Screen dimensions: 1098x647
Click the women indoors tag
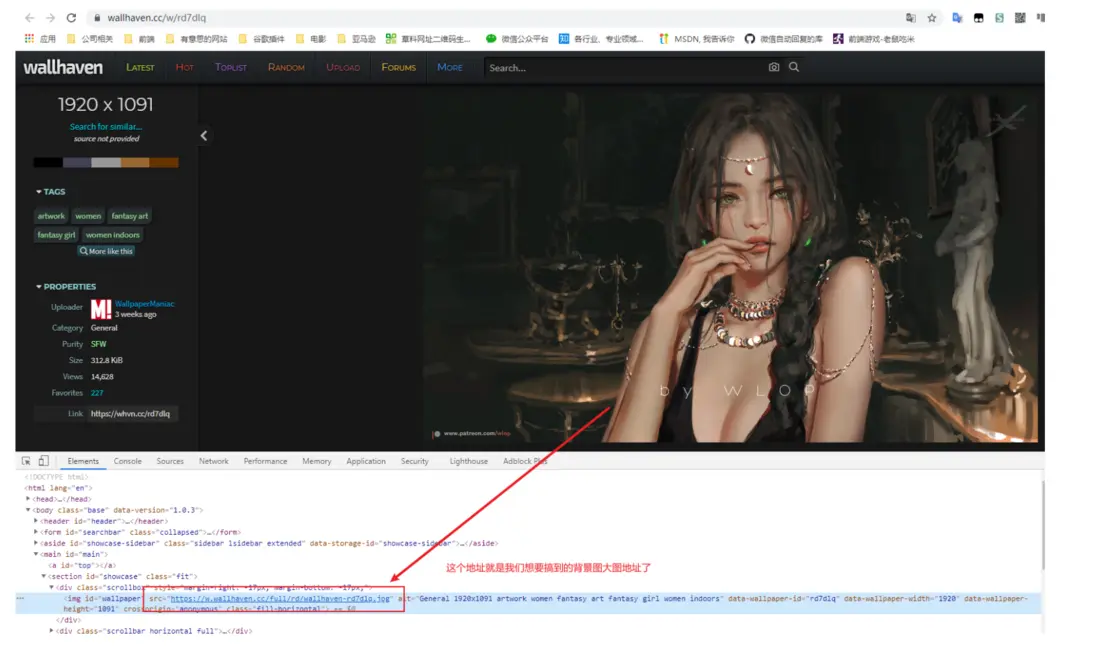pyautogui.click(x=113, y=235)
